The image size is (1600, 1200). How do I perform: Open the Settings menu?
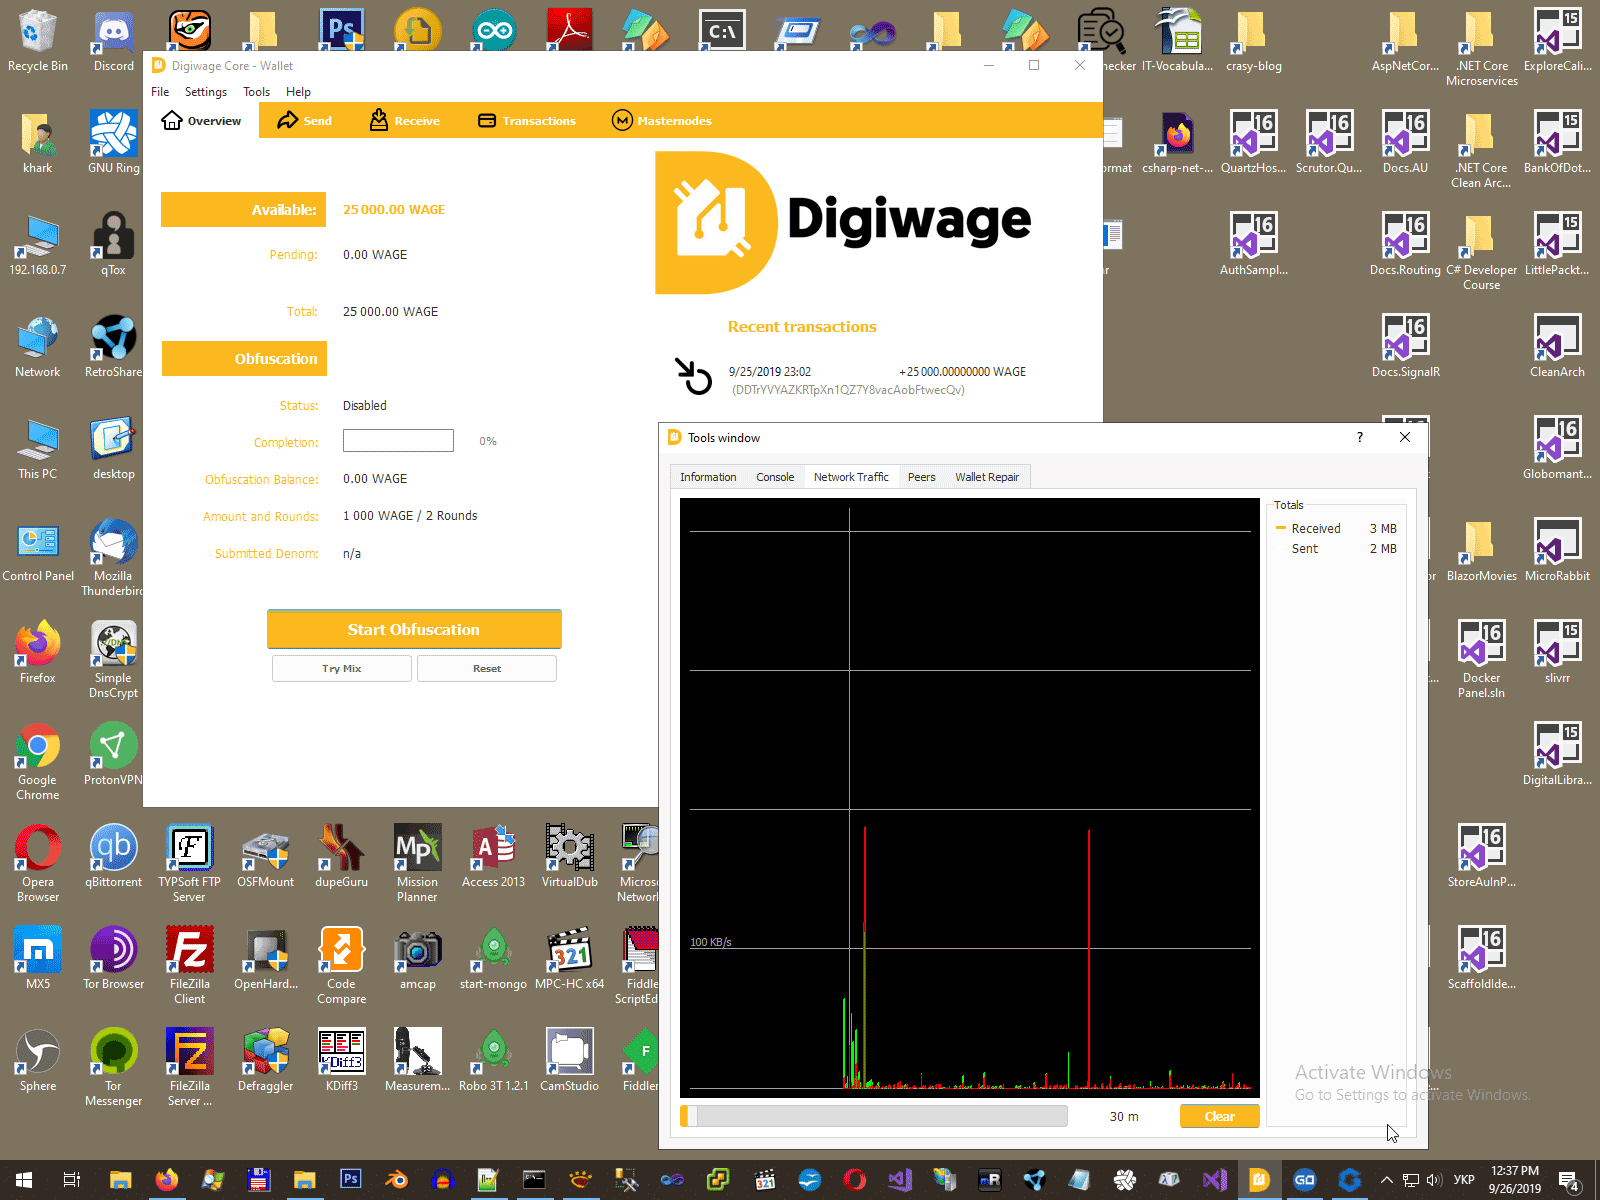(206, 92)
